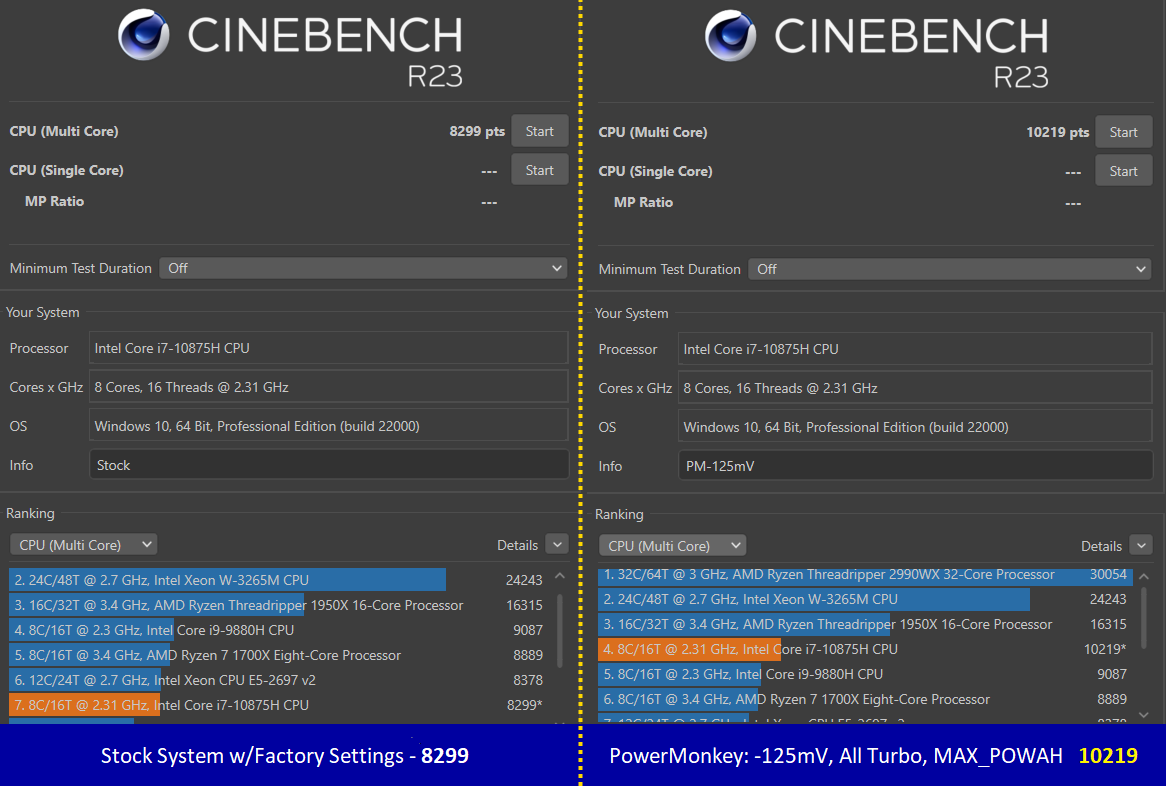
Task: Click Cores x GHz field in right window
Action: [915, 388]
